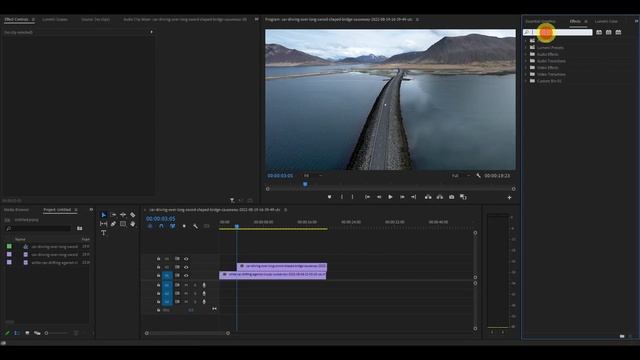The height and width of the screenshot is (360, 640).
Task: Step forward one frame in Program Monitor
Action: point(402,197)
